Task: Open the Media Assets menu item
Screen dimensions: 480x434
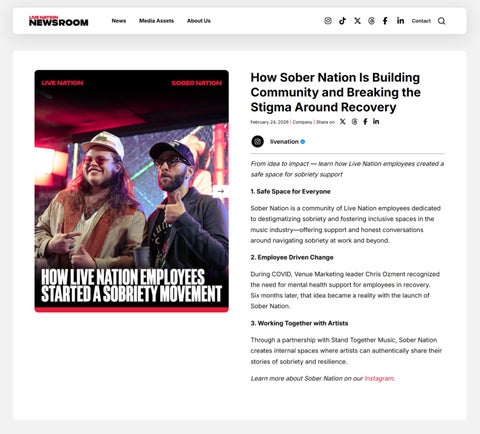Action: point(156,21)
